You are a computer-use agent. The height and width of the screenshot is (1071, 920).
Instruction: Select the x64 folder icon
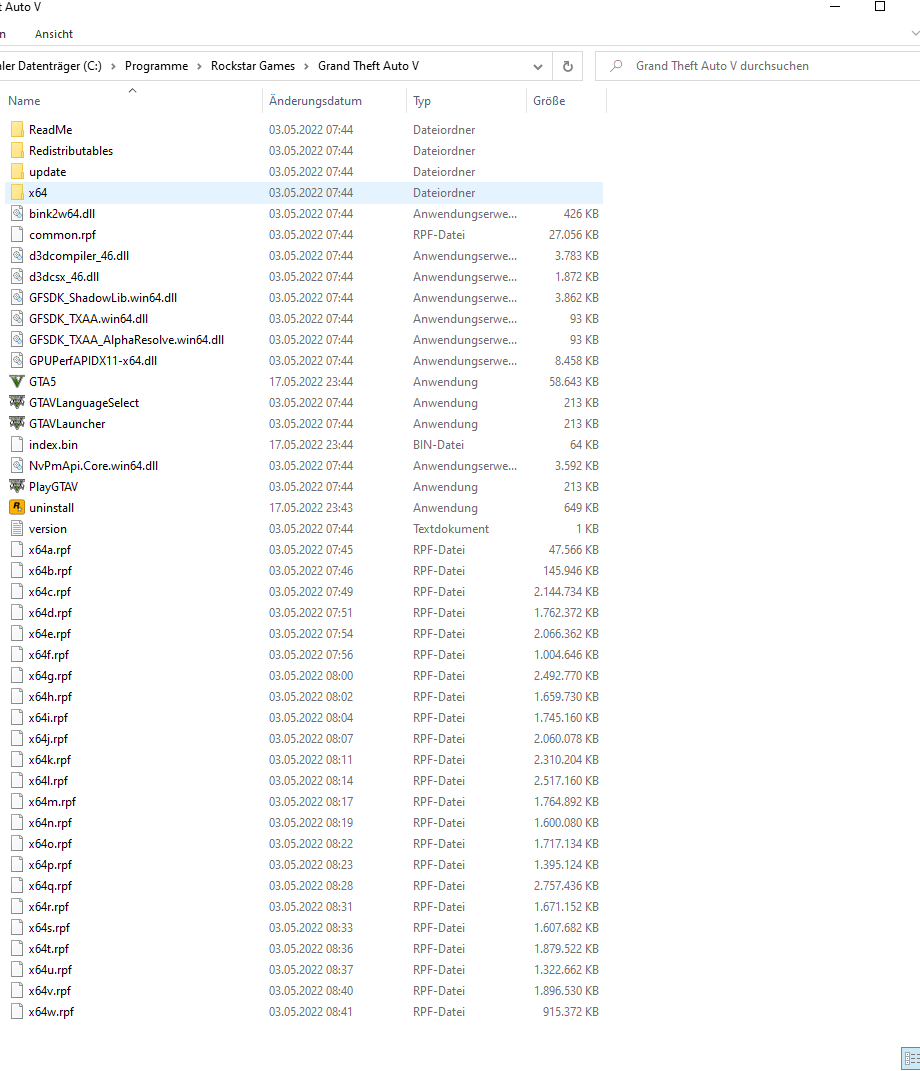tap(17, 193)
